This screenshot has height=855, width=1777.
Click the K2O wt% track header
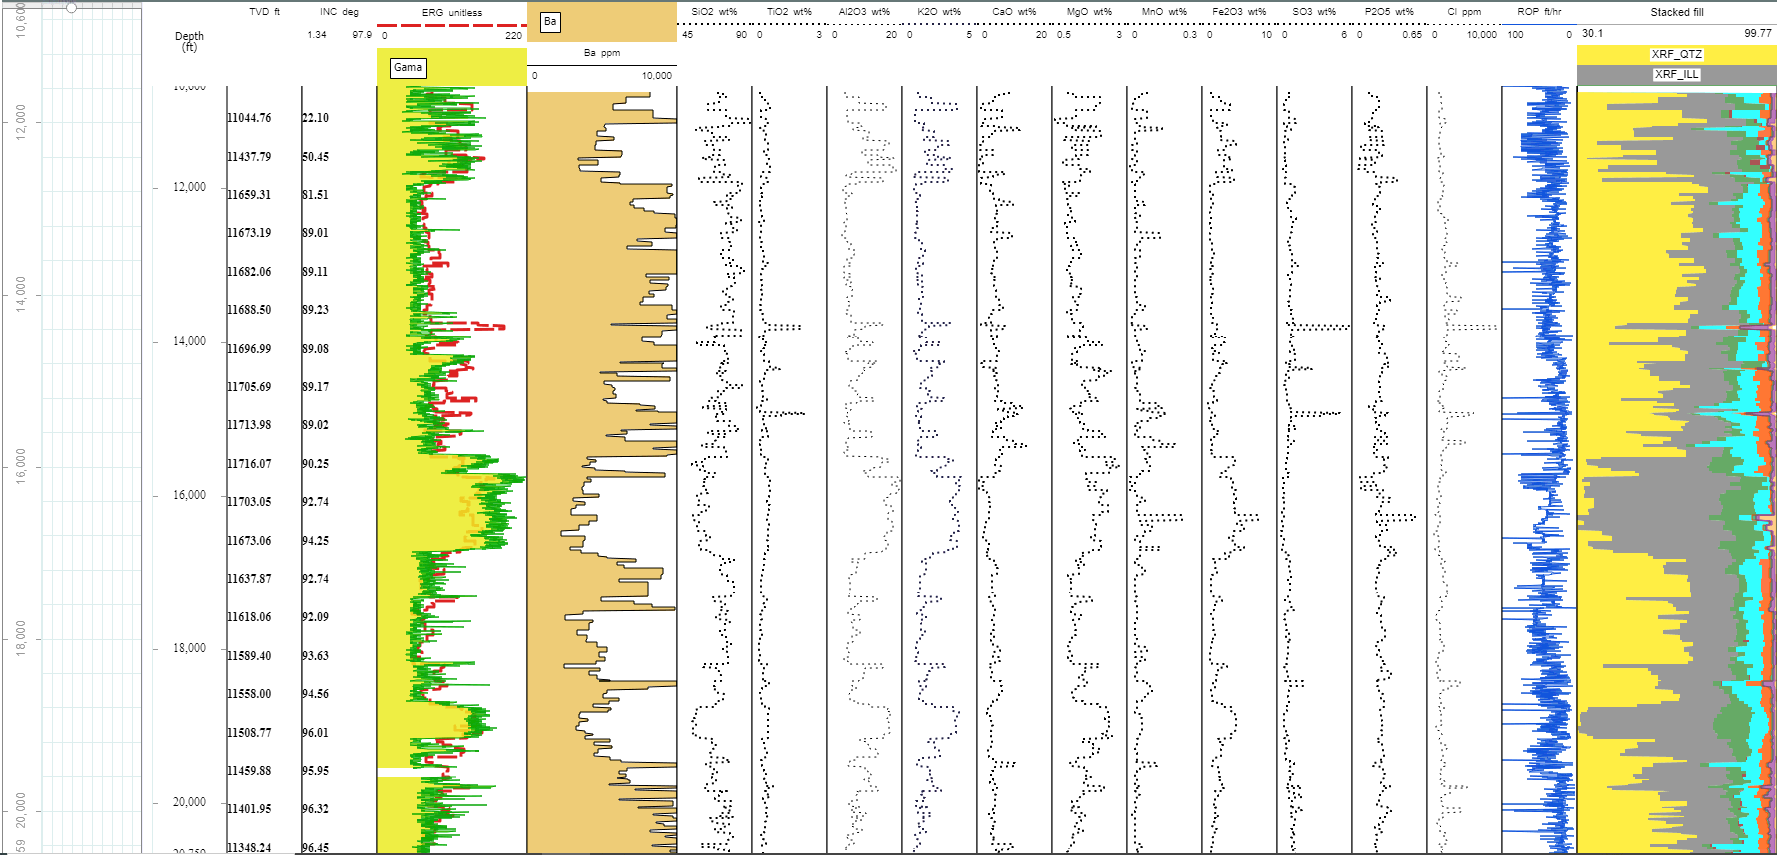coord(939,12)
